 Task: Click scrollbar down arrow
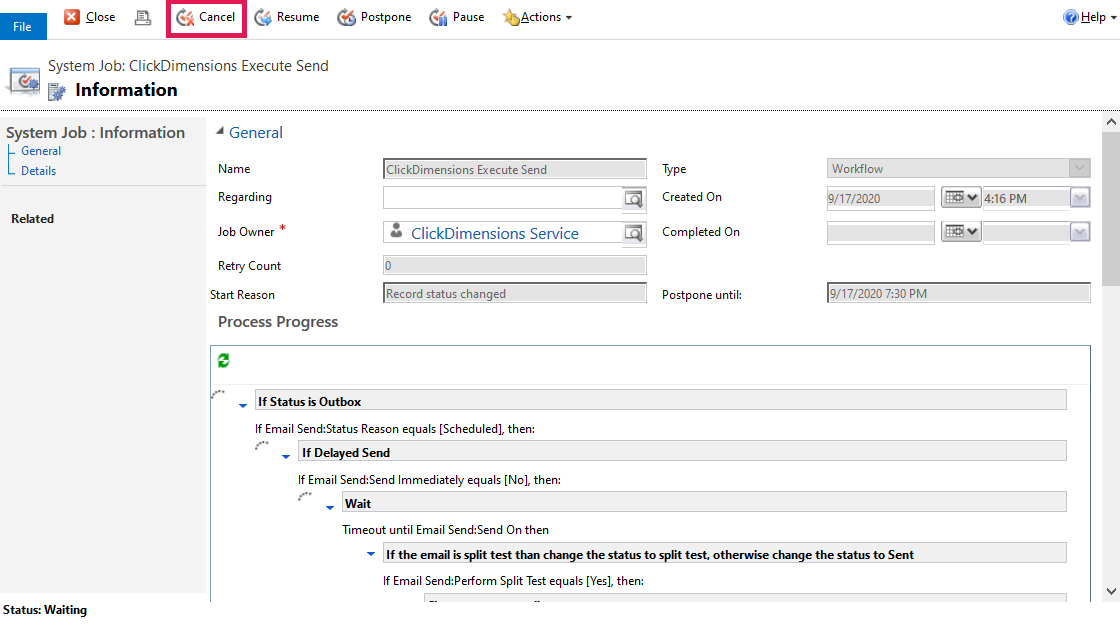pyautogui.click(x=1111, y=591)
